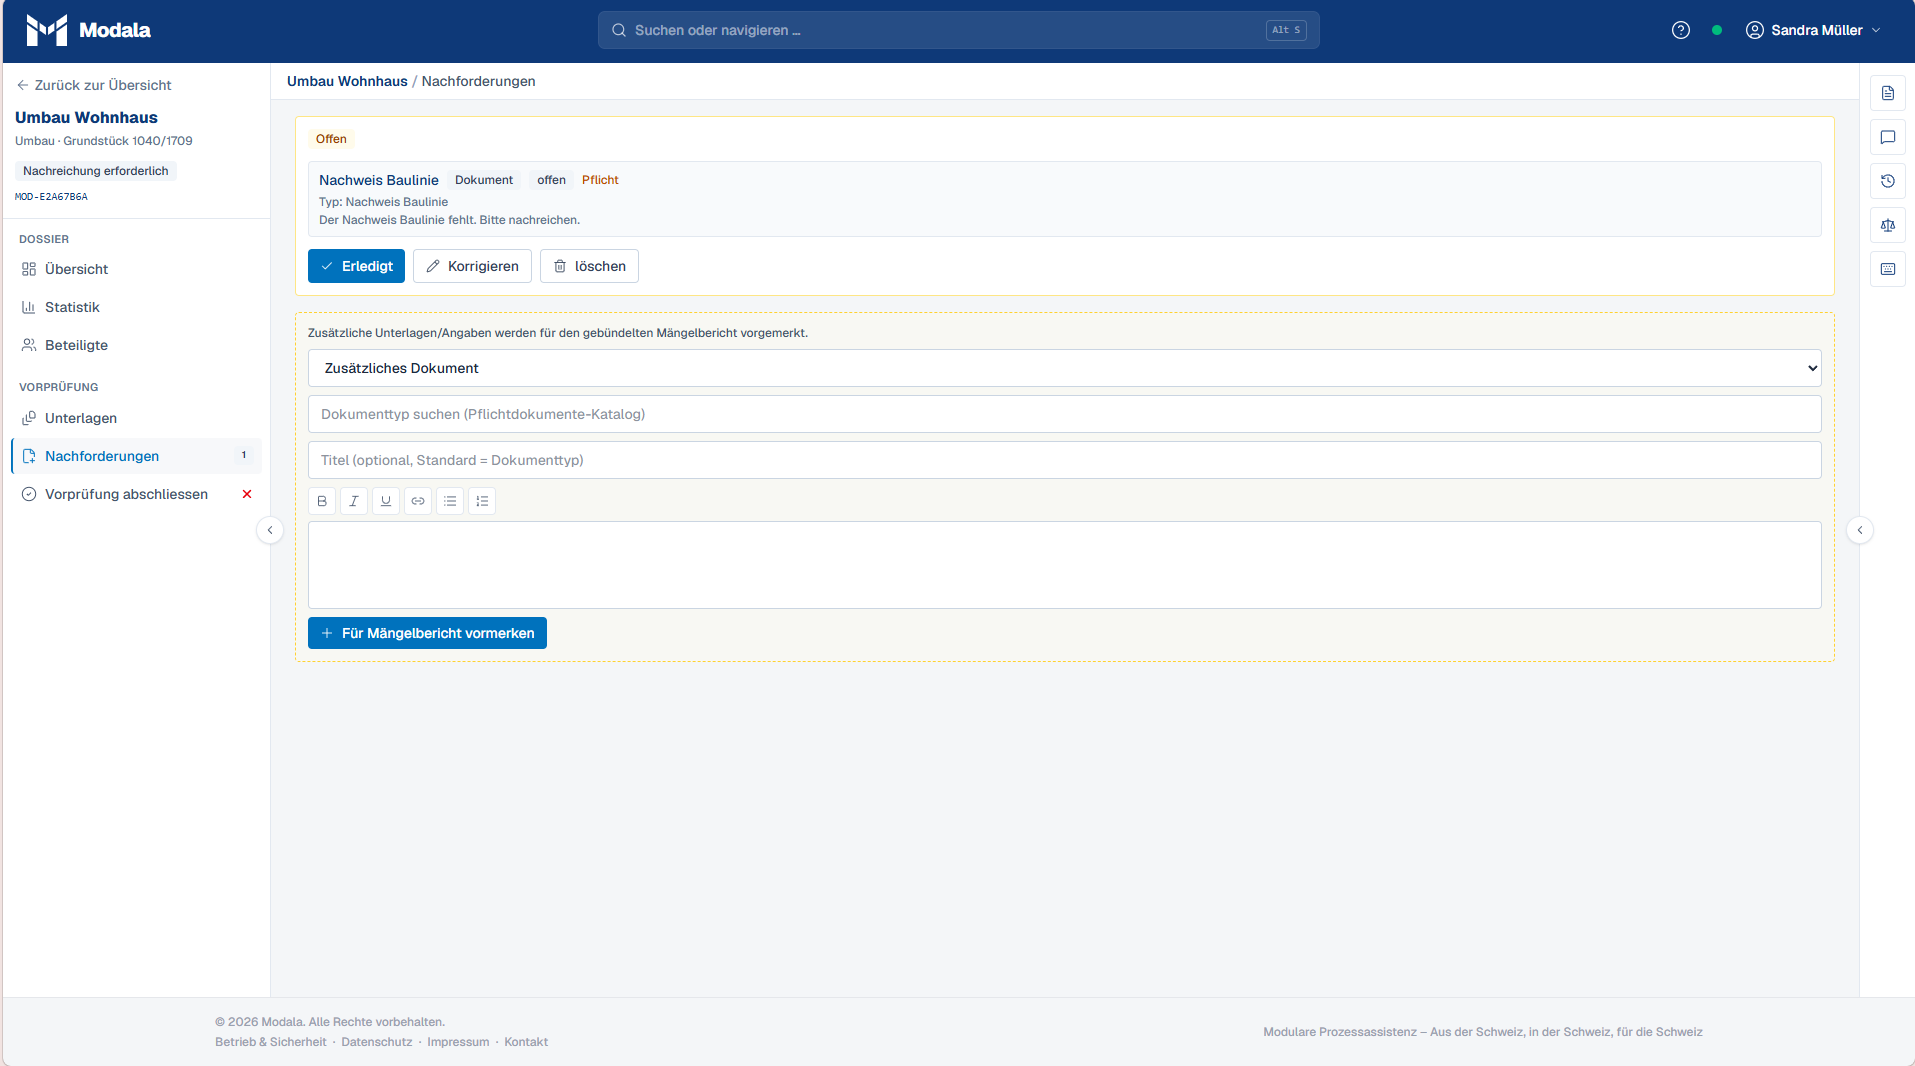Mark the Nachforderung as Erledigt

coord(356,266)
